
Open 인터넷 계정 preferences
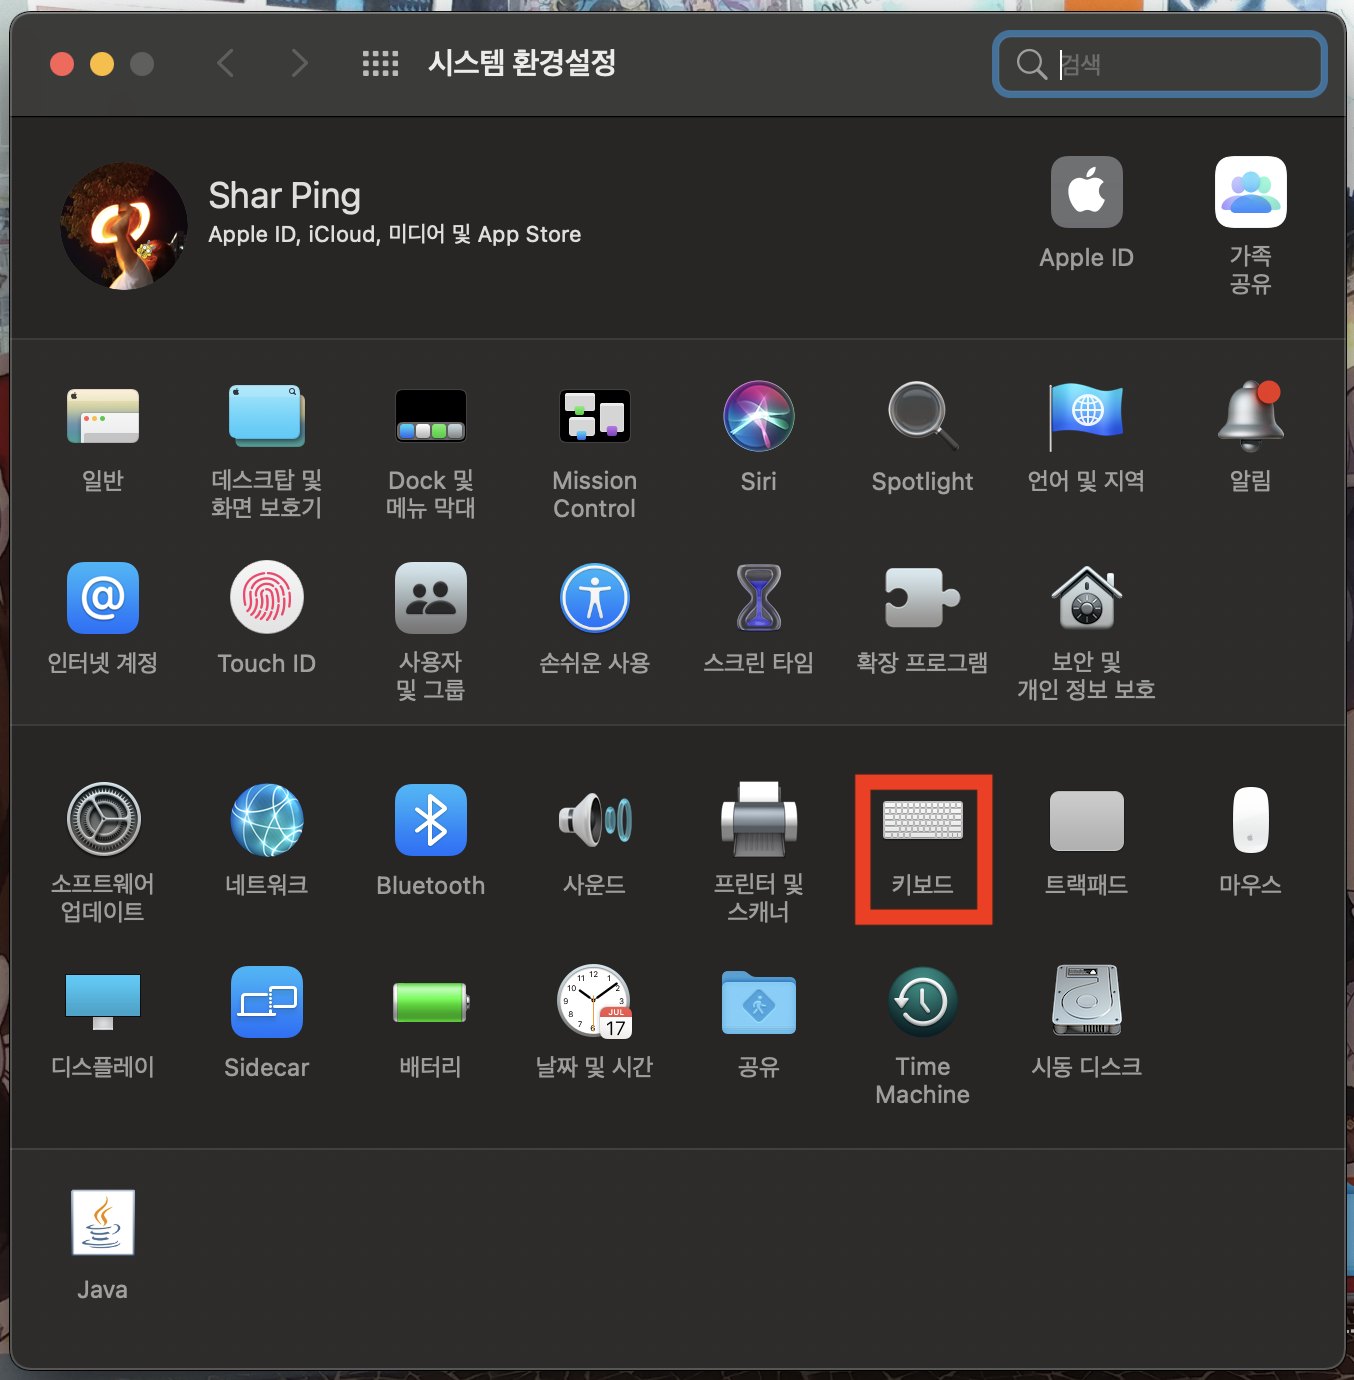pos(103,598)
